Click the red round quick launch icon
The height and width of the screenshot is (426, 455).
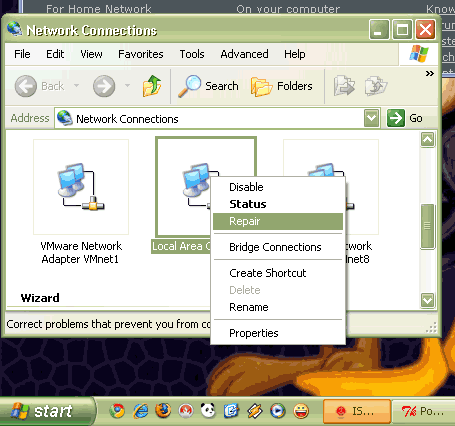[186, 411]
